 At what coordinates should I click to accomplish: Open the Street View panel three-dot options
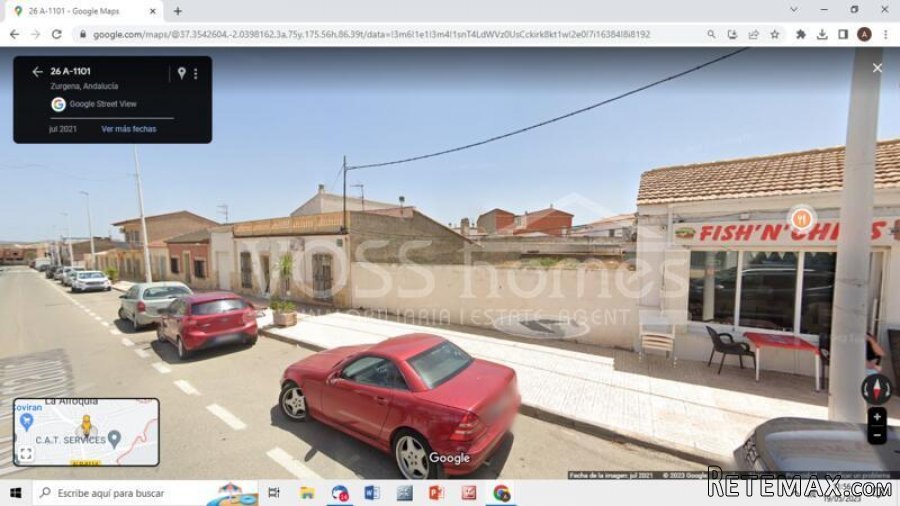196,73
